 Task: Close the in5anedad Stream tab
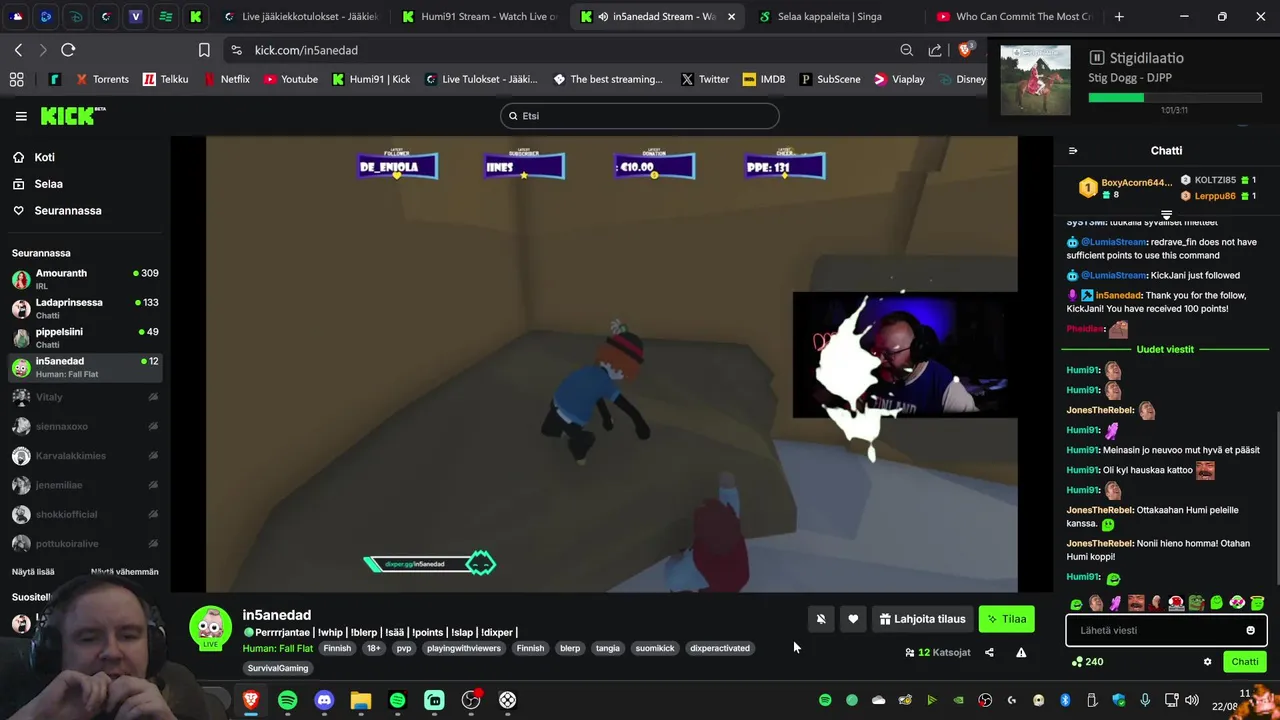[732, 16]
